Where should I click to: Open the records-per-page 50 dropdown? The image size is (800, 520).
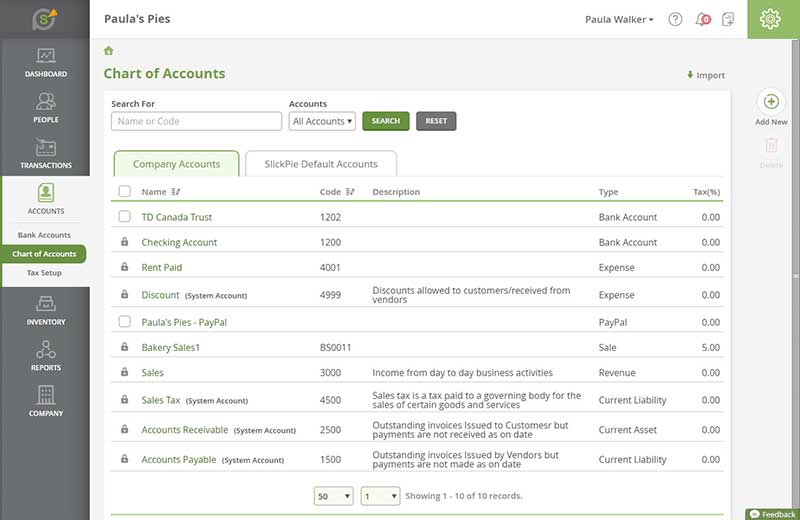tap(333, 496)
